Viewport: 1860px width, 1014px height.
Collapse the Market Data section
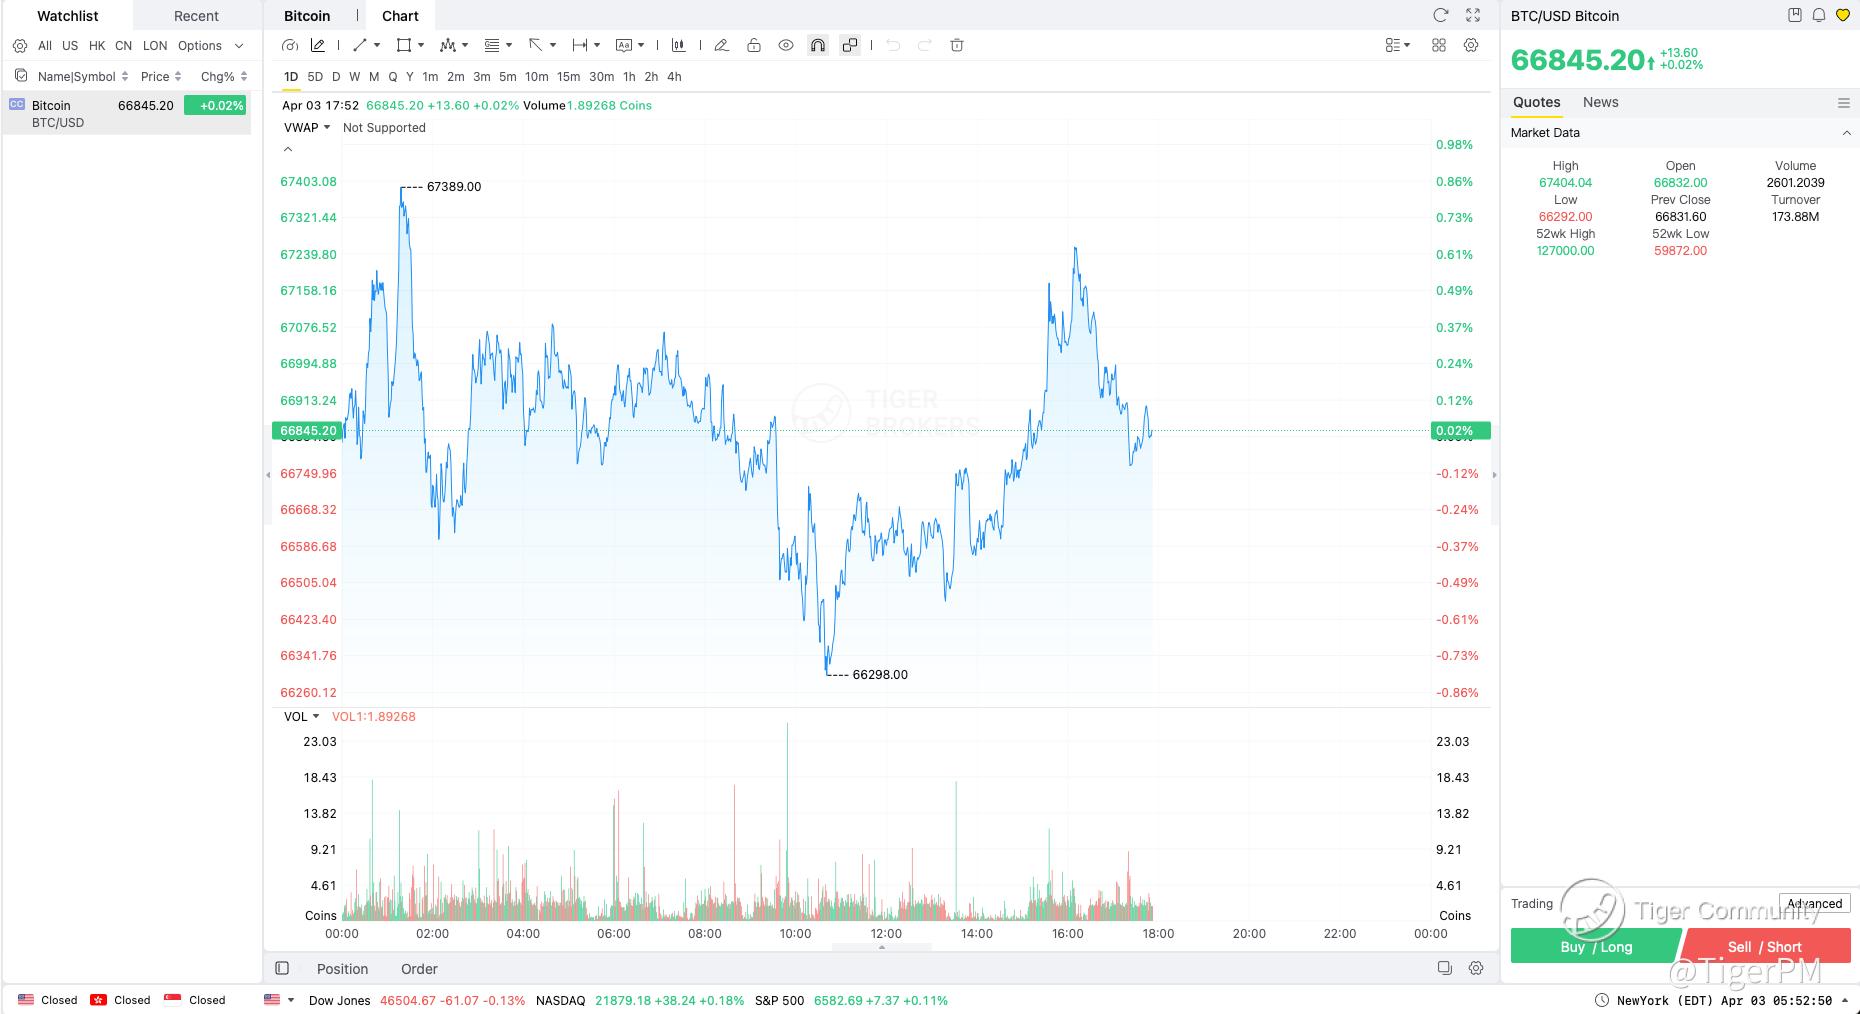point(1846,133)
